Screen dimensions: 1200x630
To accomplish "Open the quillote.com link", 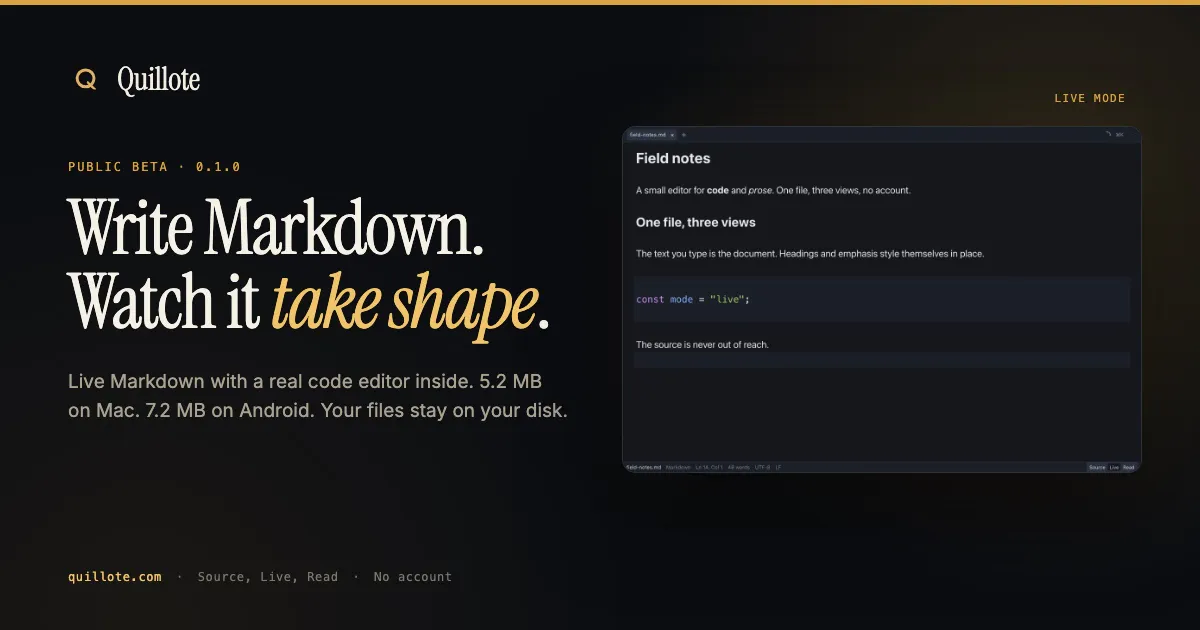I will pyautogui.click(x=115, y=577).
